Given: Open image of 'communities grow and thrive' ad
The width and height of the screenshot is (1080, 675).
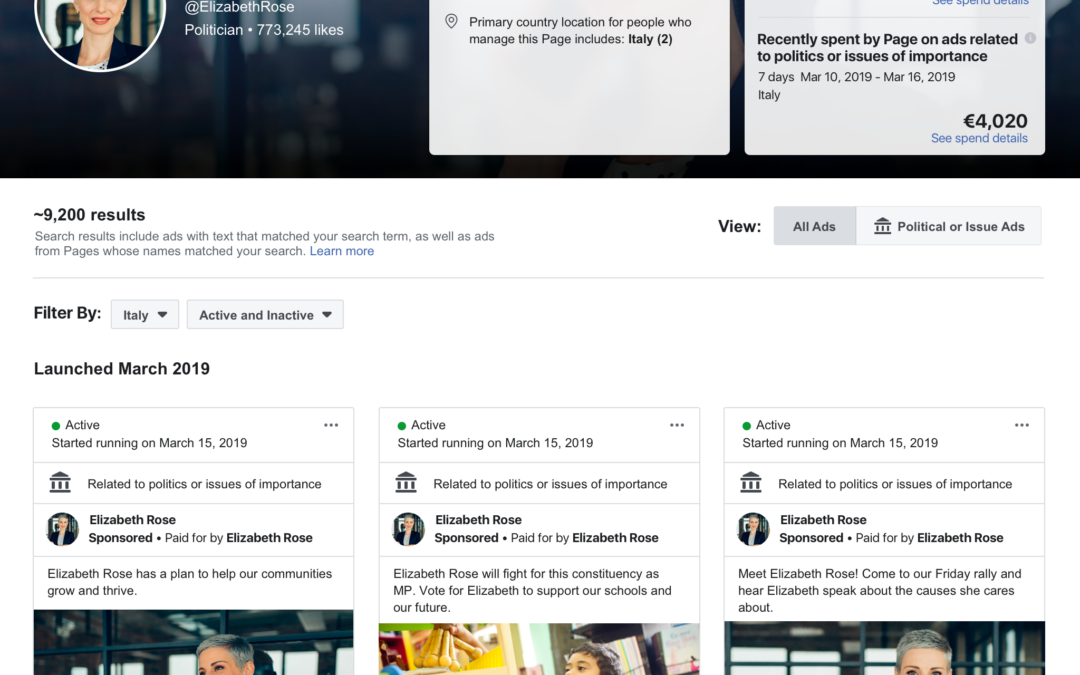Looking at the screenshot, I should [x=194, y=642].
